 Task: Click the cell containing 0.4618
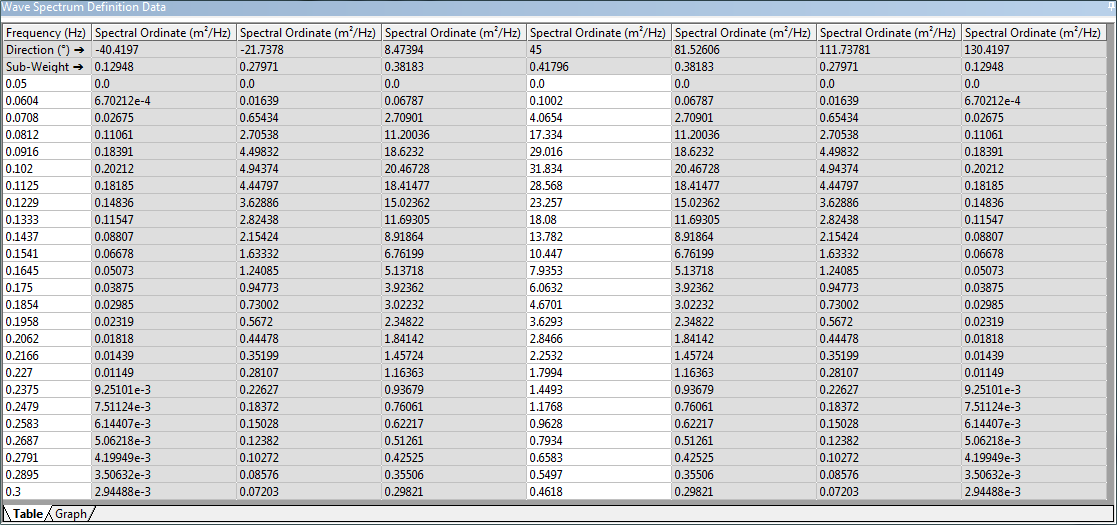[598, 492]
